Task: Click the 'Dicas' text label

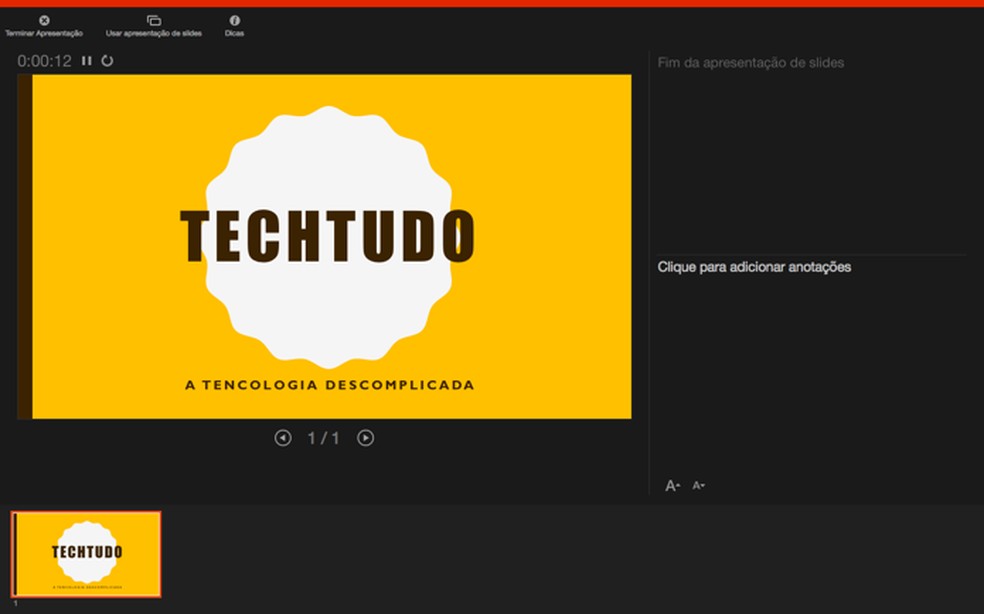Action: 235,33
